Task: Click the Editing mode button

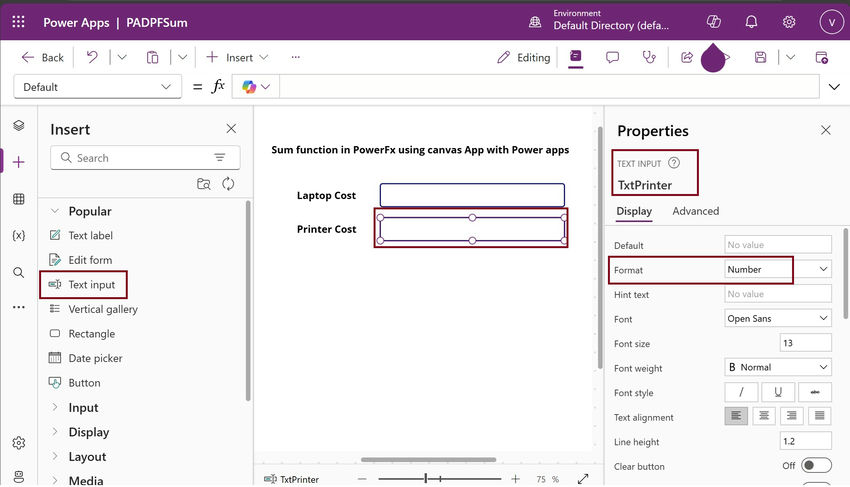Action: coord(524,57)
